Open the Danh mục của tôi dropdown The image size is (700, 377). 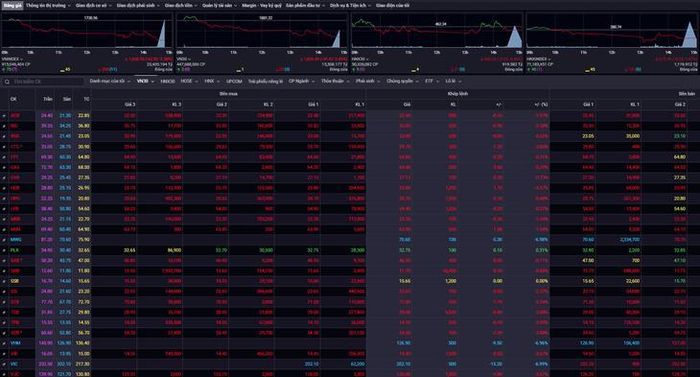(110, 81)
